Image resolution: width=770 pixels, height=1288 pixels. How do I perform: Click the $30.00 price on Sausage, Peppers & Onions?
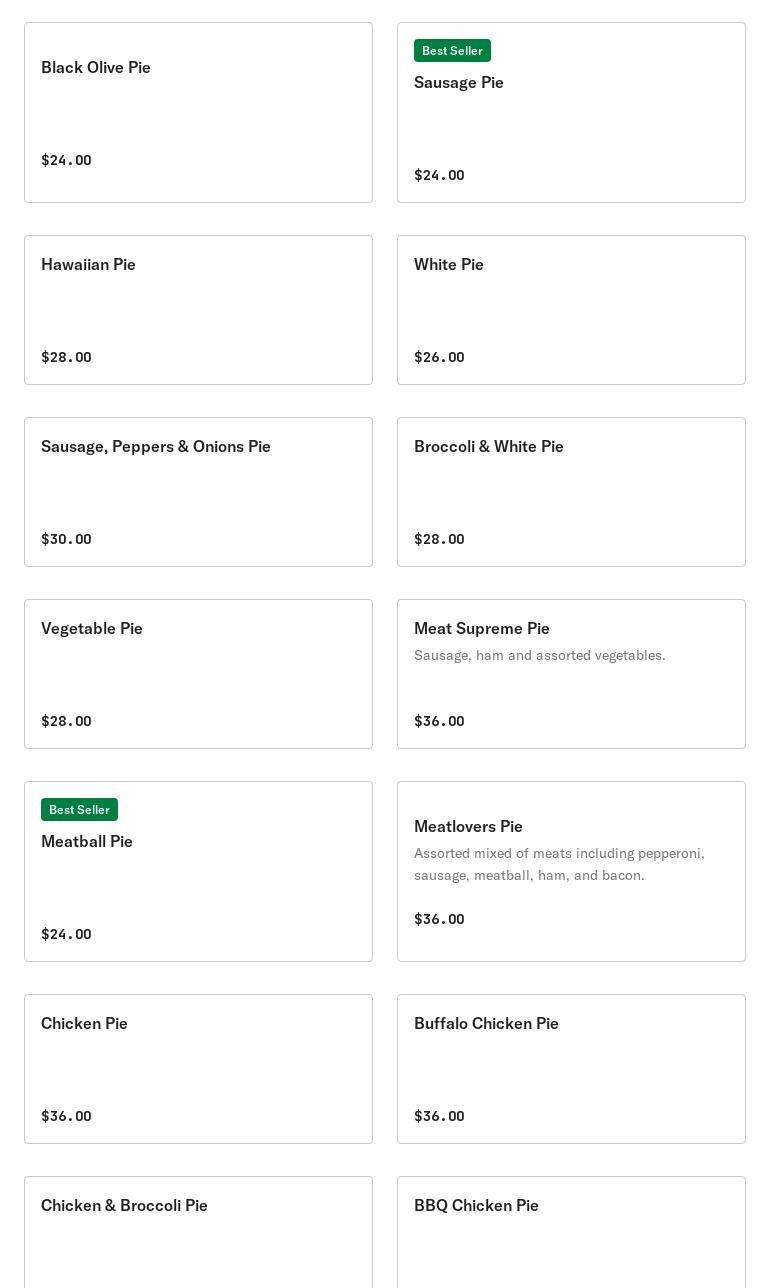[x=66, y=539]
